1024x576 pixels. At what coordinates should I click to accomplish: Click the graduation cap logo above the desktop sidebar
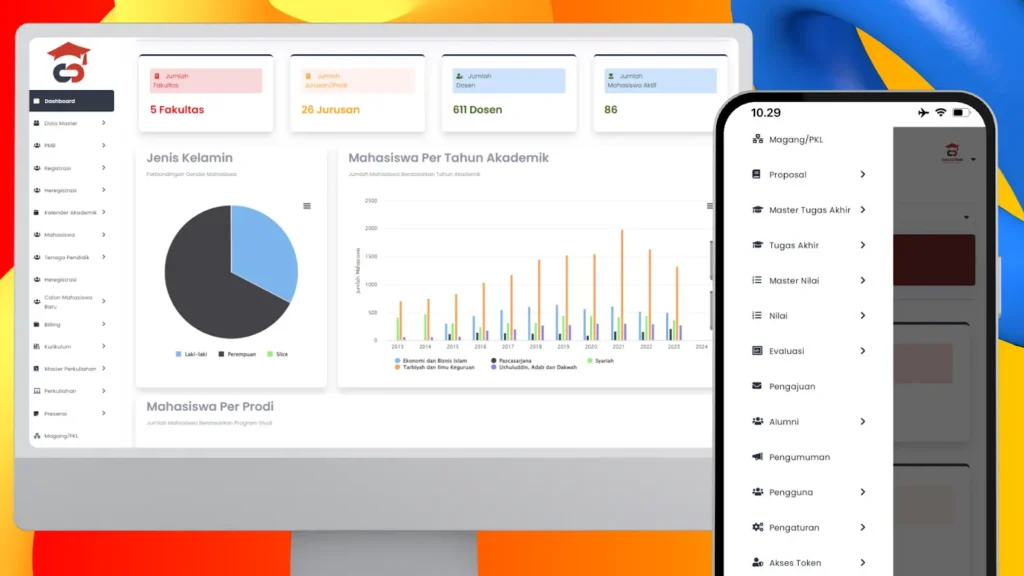(69, 63)
